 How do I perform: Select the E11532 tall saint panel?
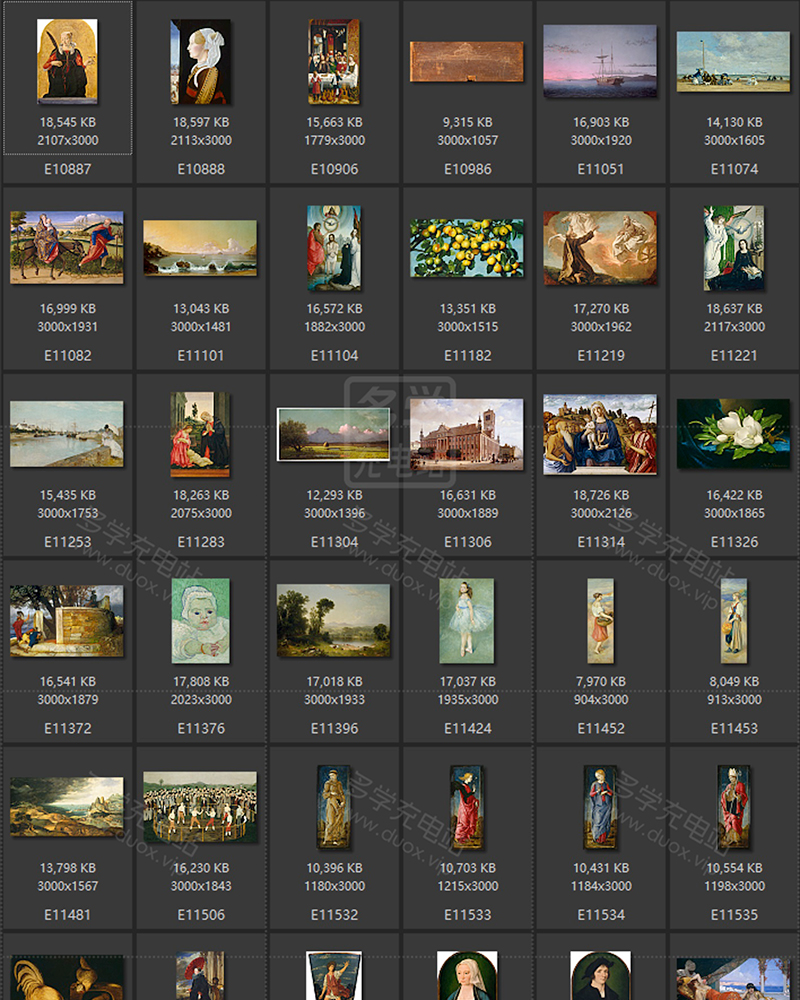pos(334,807)
